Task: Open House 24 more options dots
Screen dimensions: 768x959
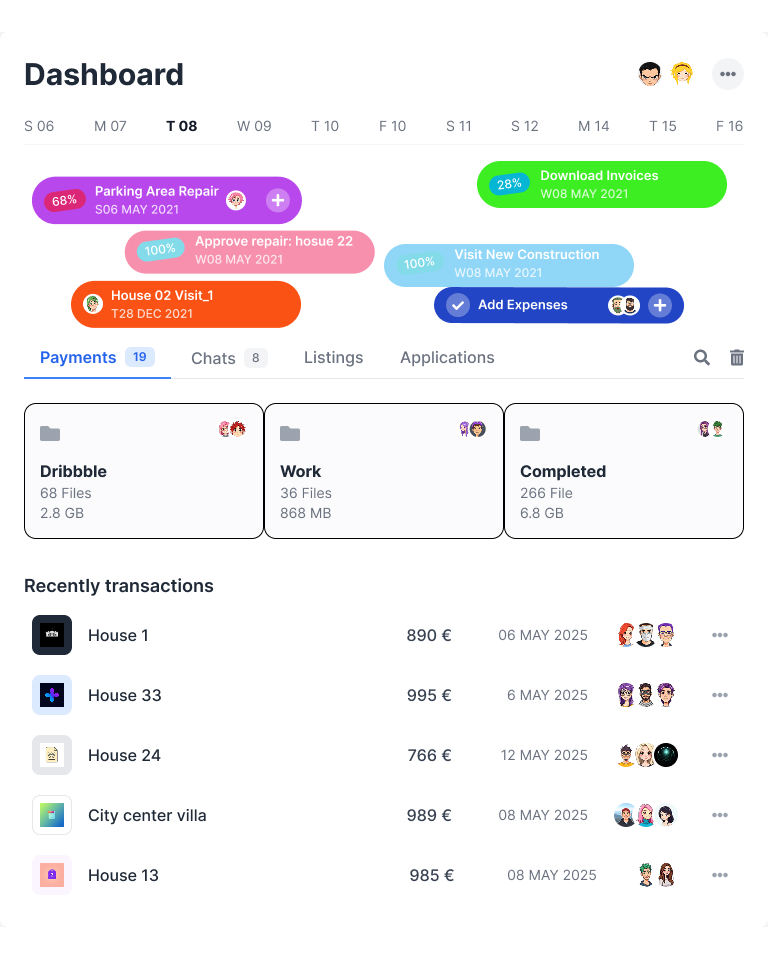Action: pos(720,755)
